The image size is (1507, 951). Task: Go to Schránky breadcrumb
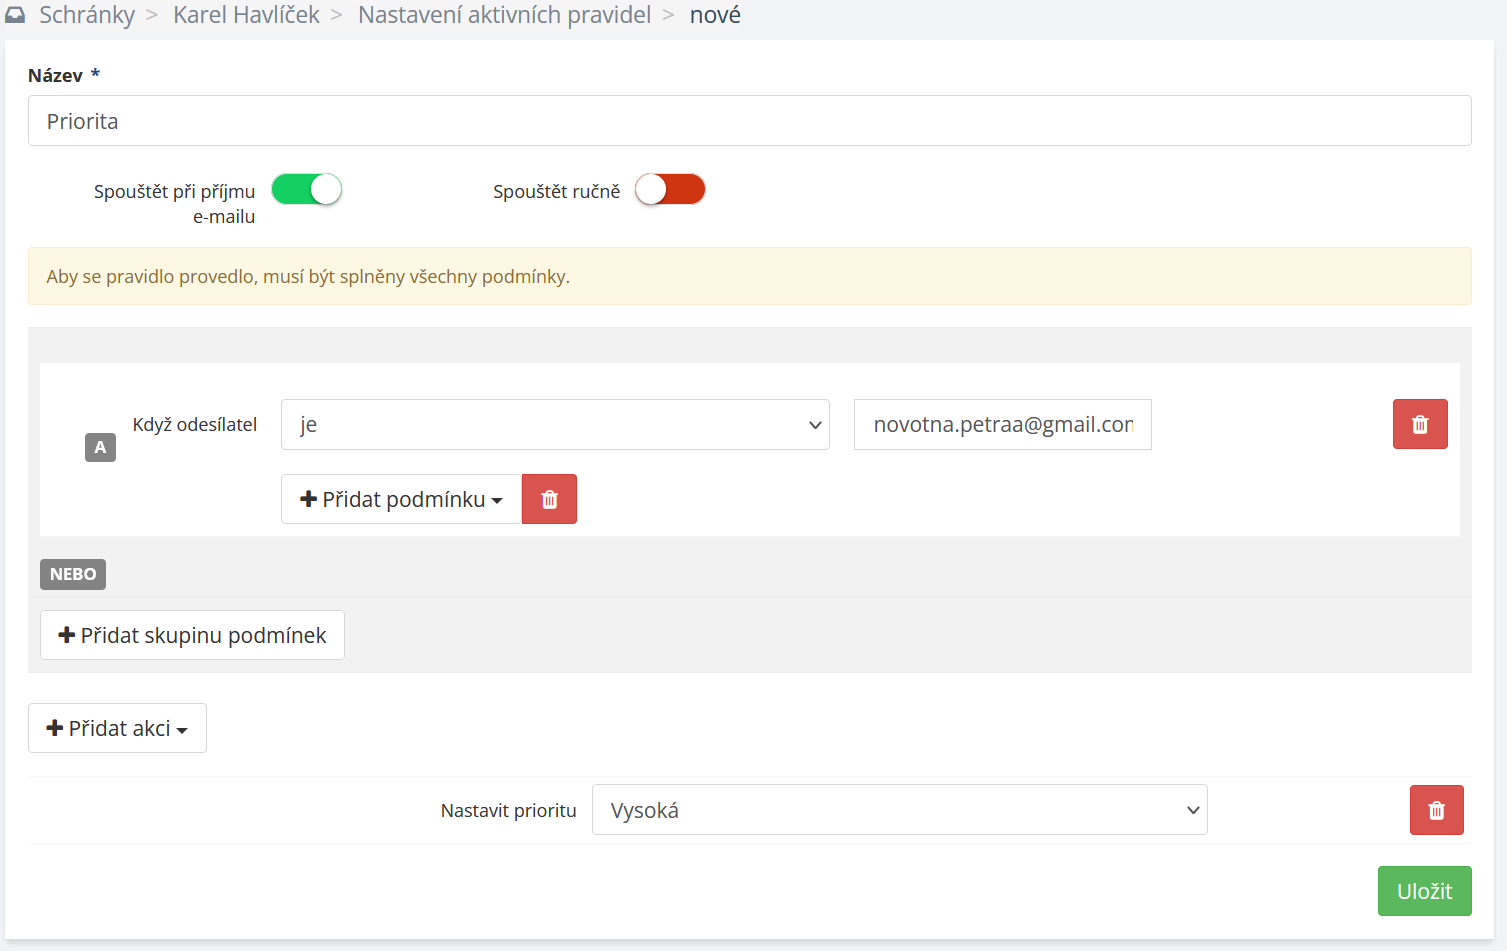(x=87, y=15)
